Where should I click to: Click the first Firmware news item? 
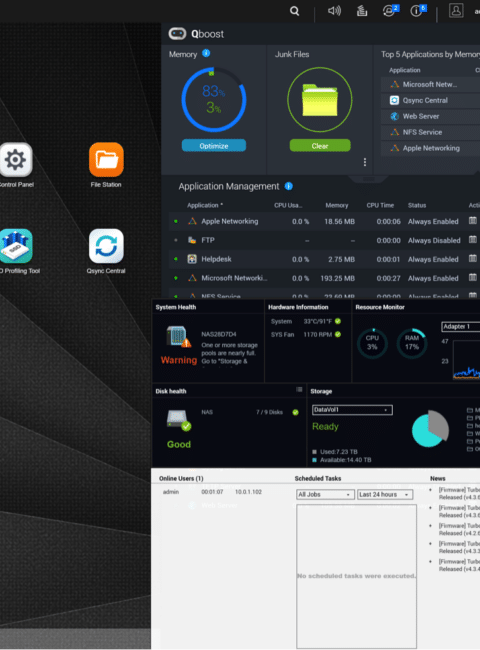(x=459, y=493)
